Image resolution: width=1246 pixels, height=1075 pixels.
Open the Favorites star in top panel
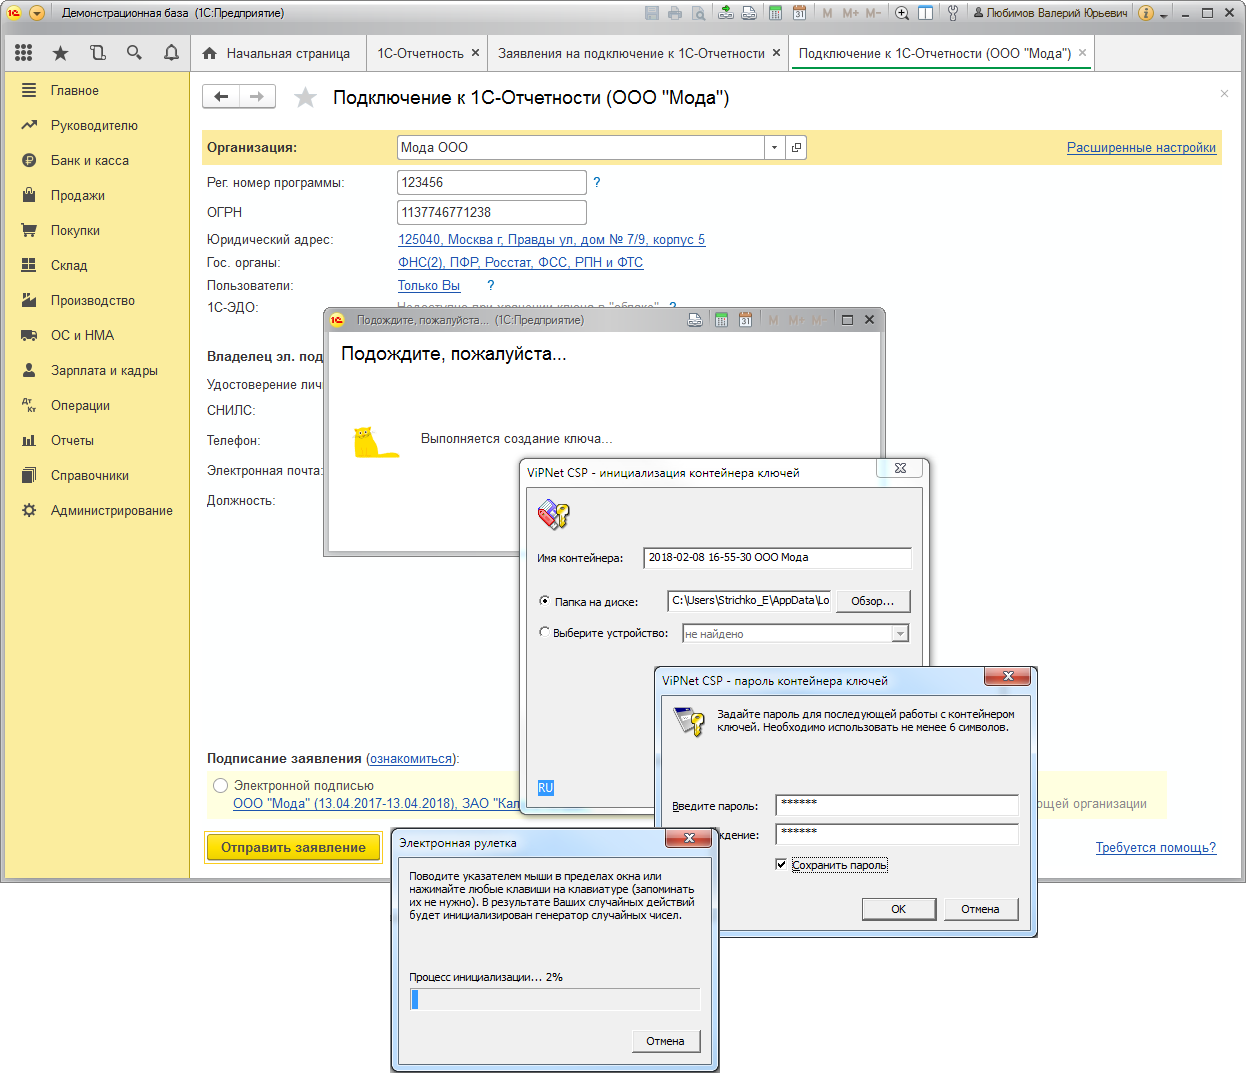point(61,53)
